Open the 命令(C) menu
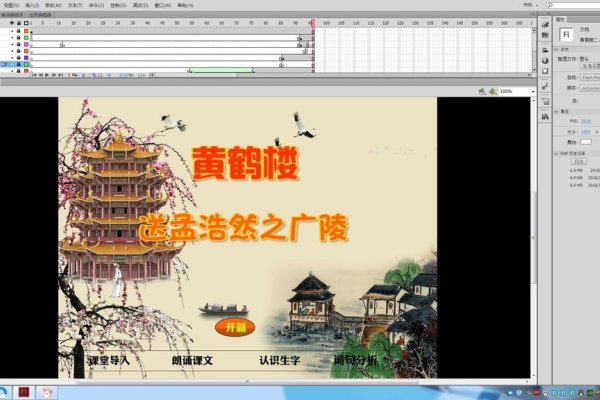600x400 pixels. click(96, 5)
